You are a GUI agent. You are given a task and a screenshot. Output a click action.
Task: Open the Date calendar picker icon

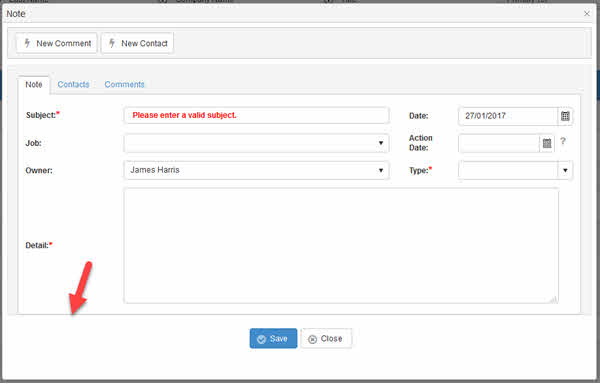click(x=565, y=116)
